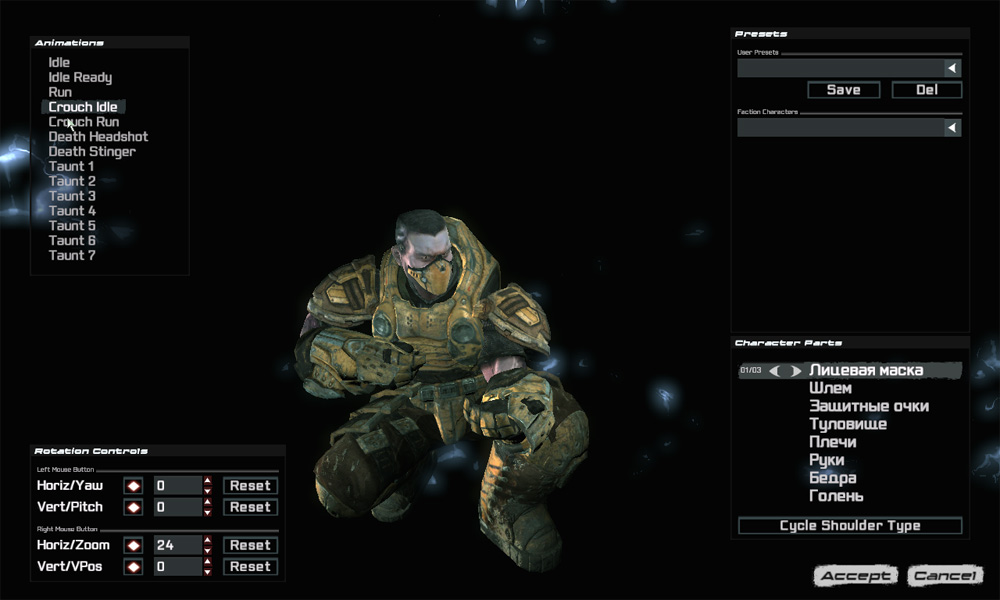Select the Vert/Pitch diamond drag icon
1000x600 pixels.
[133, 508]
